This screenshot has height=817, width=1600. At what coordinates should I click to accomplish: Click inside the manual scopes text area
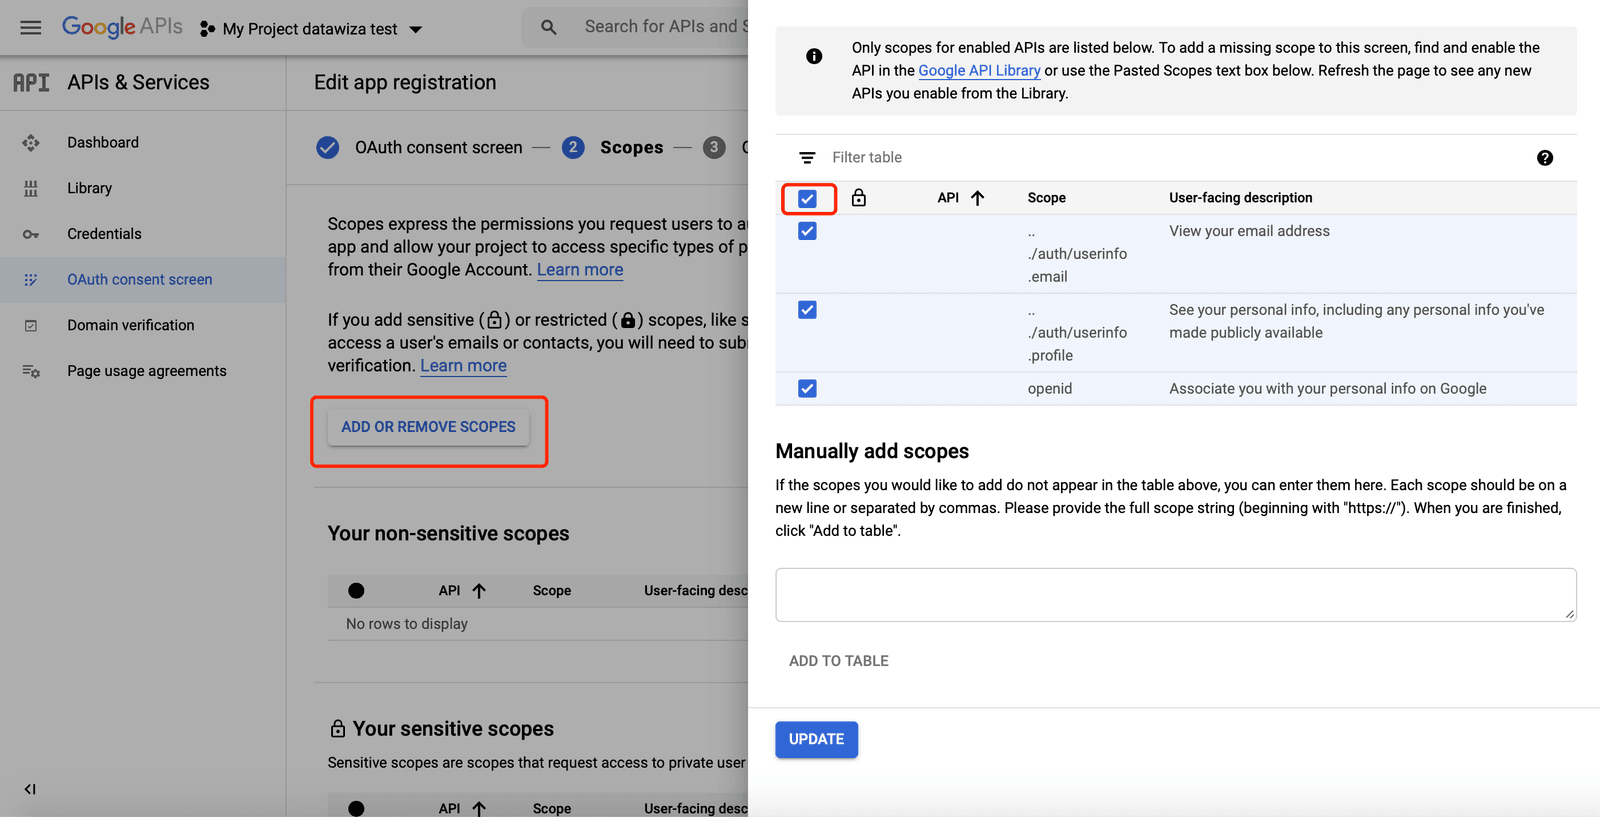[1176, 595]
